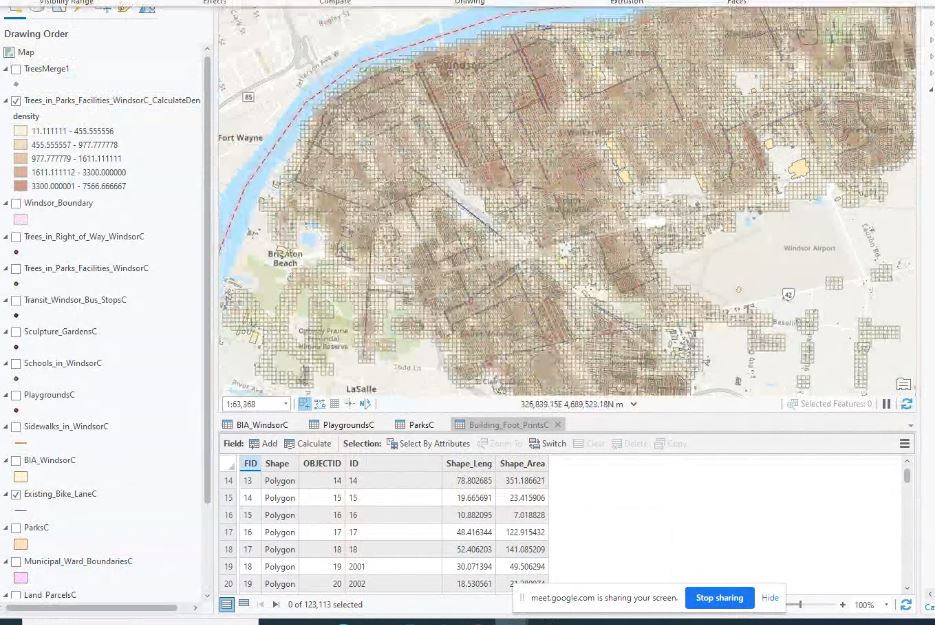
Task: Open the table zoom percentage dropdown
Action: [887, 605]
